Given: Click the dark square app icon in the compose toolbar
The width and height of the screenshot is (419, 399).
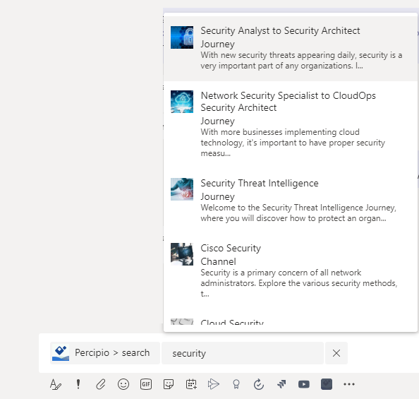Looking at the screenshot, I should (326, 384).
